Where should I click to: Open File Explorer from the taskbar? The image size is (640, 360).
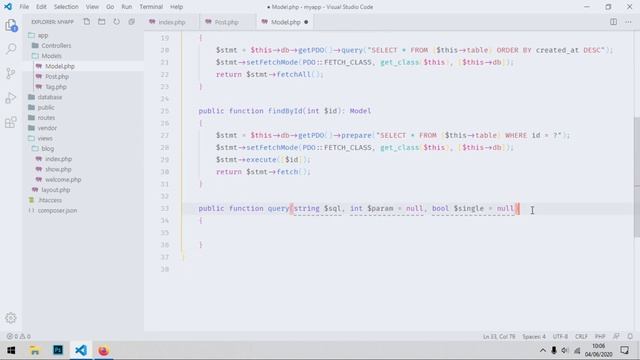pos(35,351)
